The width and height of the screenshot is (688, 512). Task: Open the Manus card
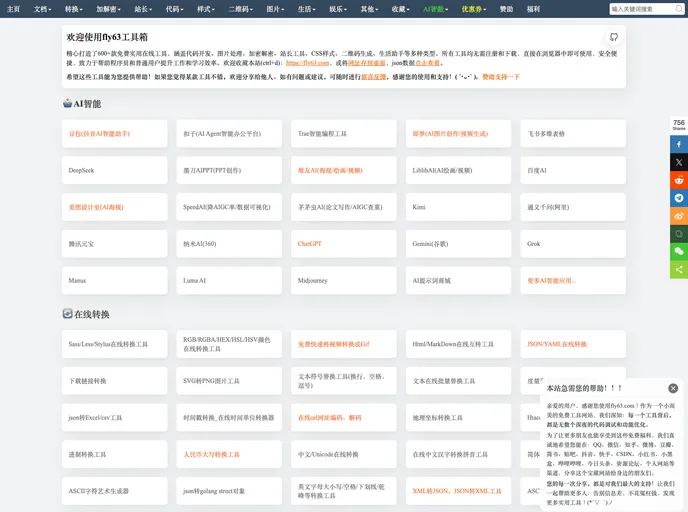coord(115,280)
